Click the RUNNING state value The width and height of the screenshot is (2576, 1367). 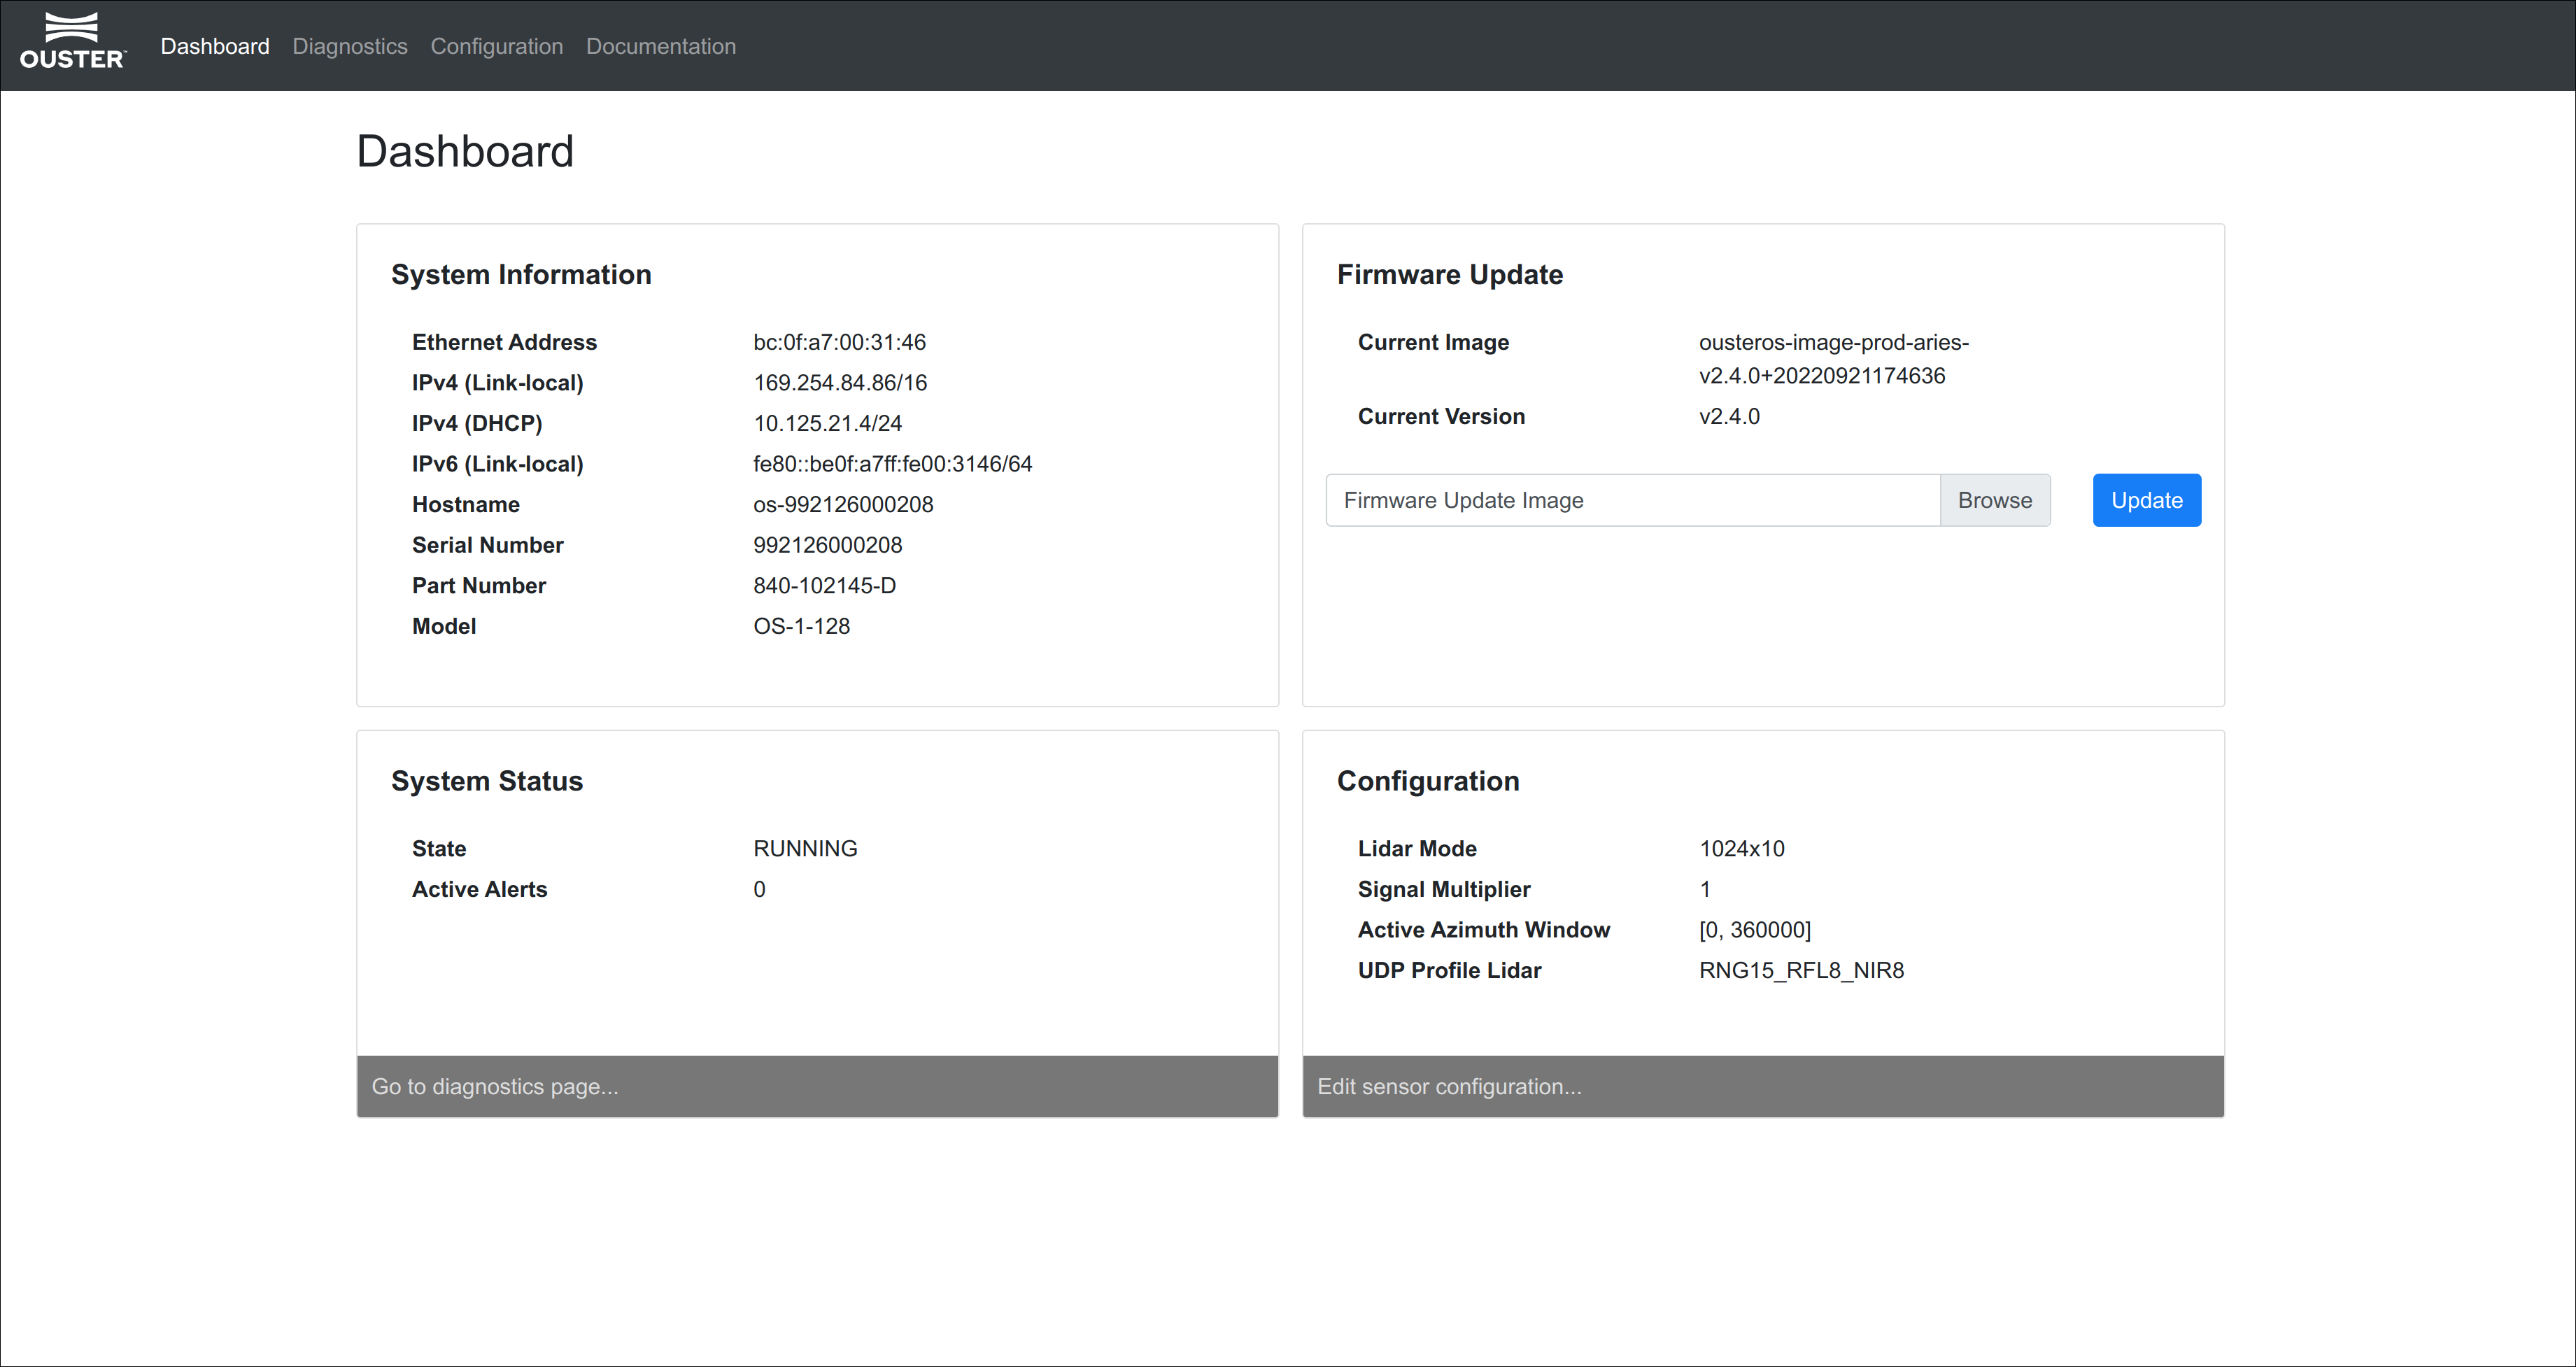805,849
